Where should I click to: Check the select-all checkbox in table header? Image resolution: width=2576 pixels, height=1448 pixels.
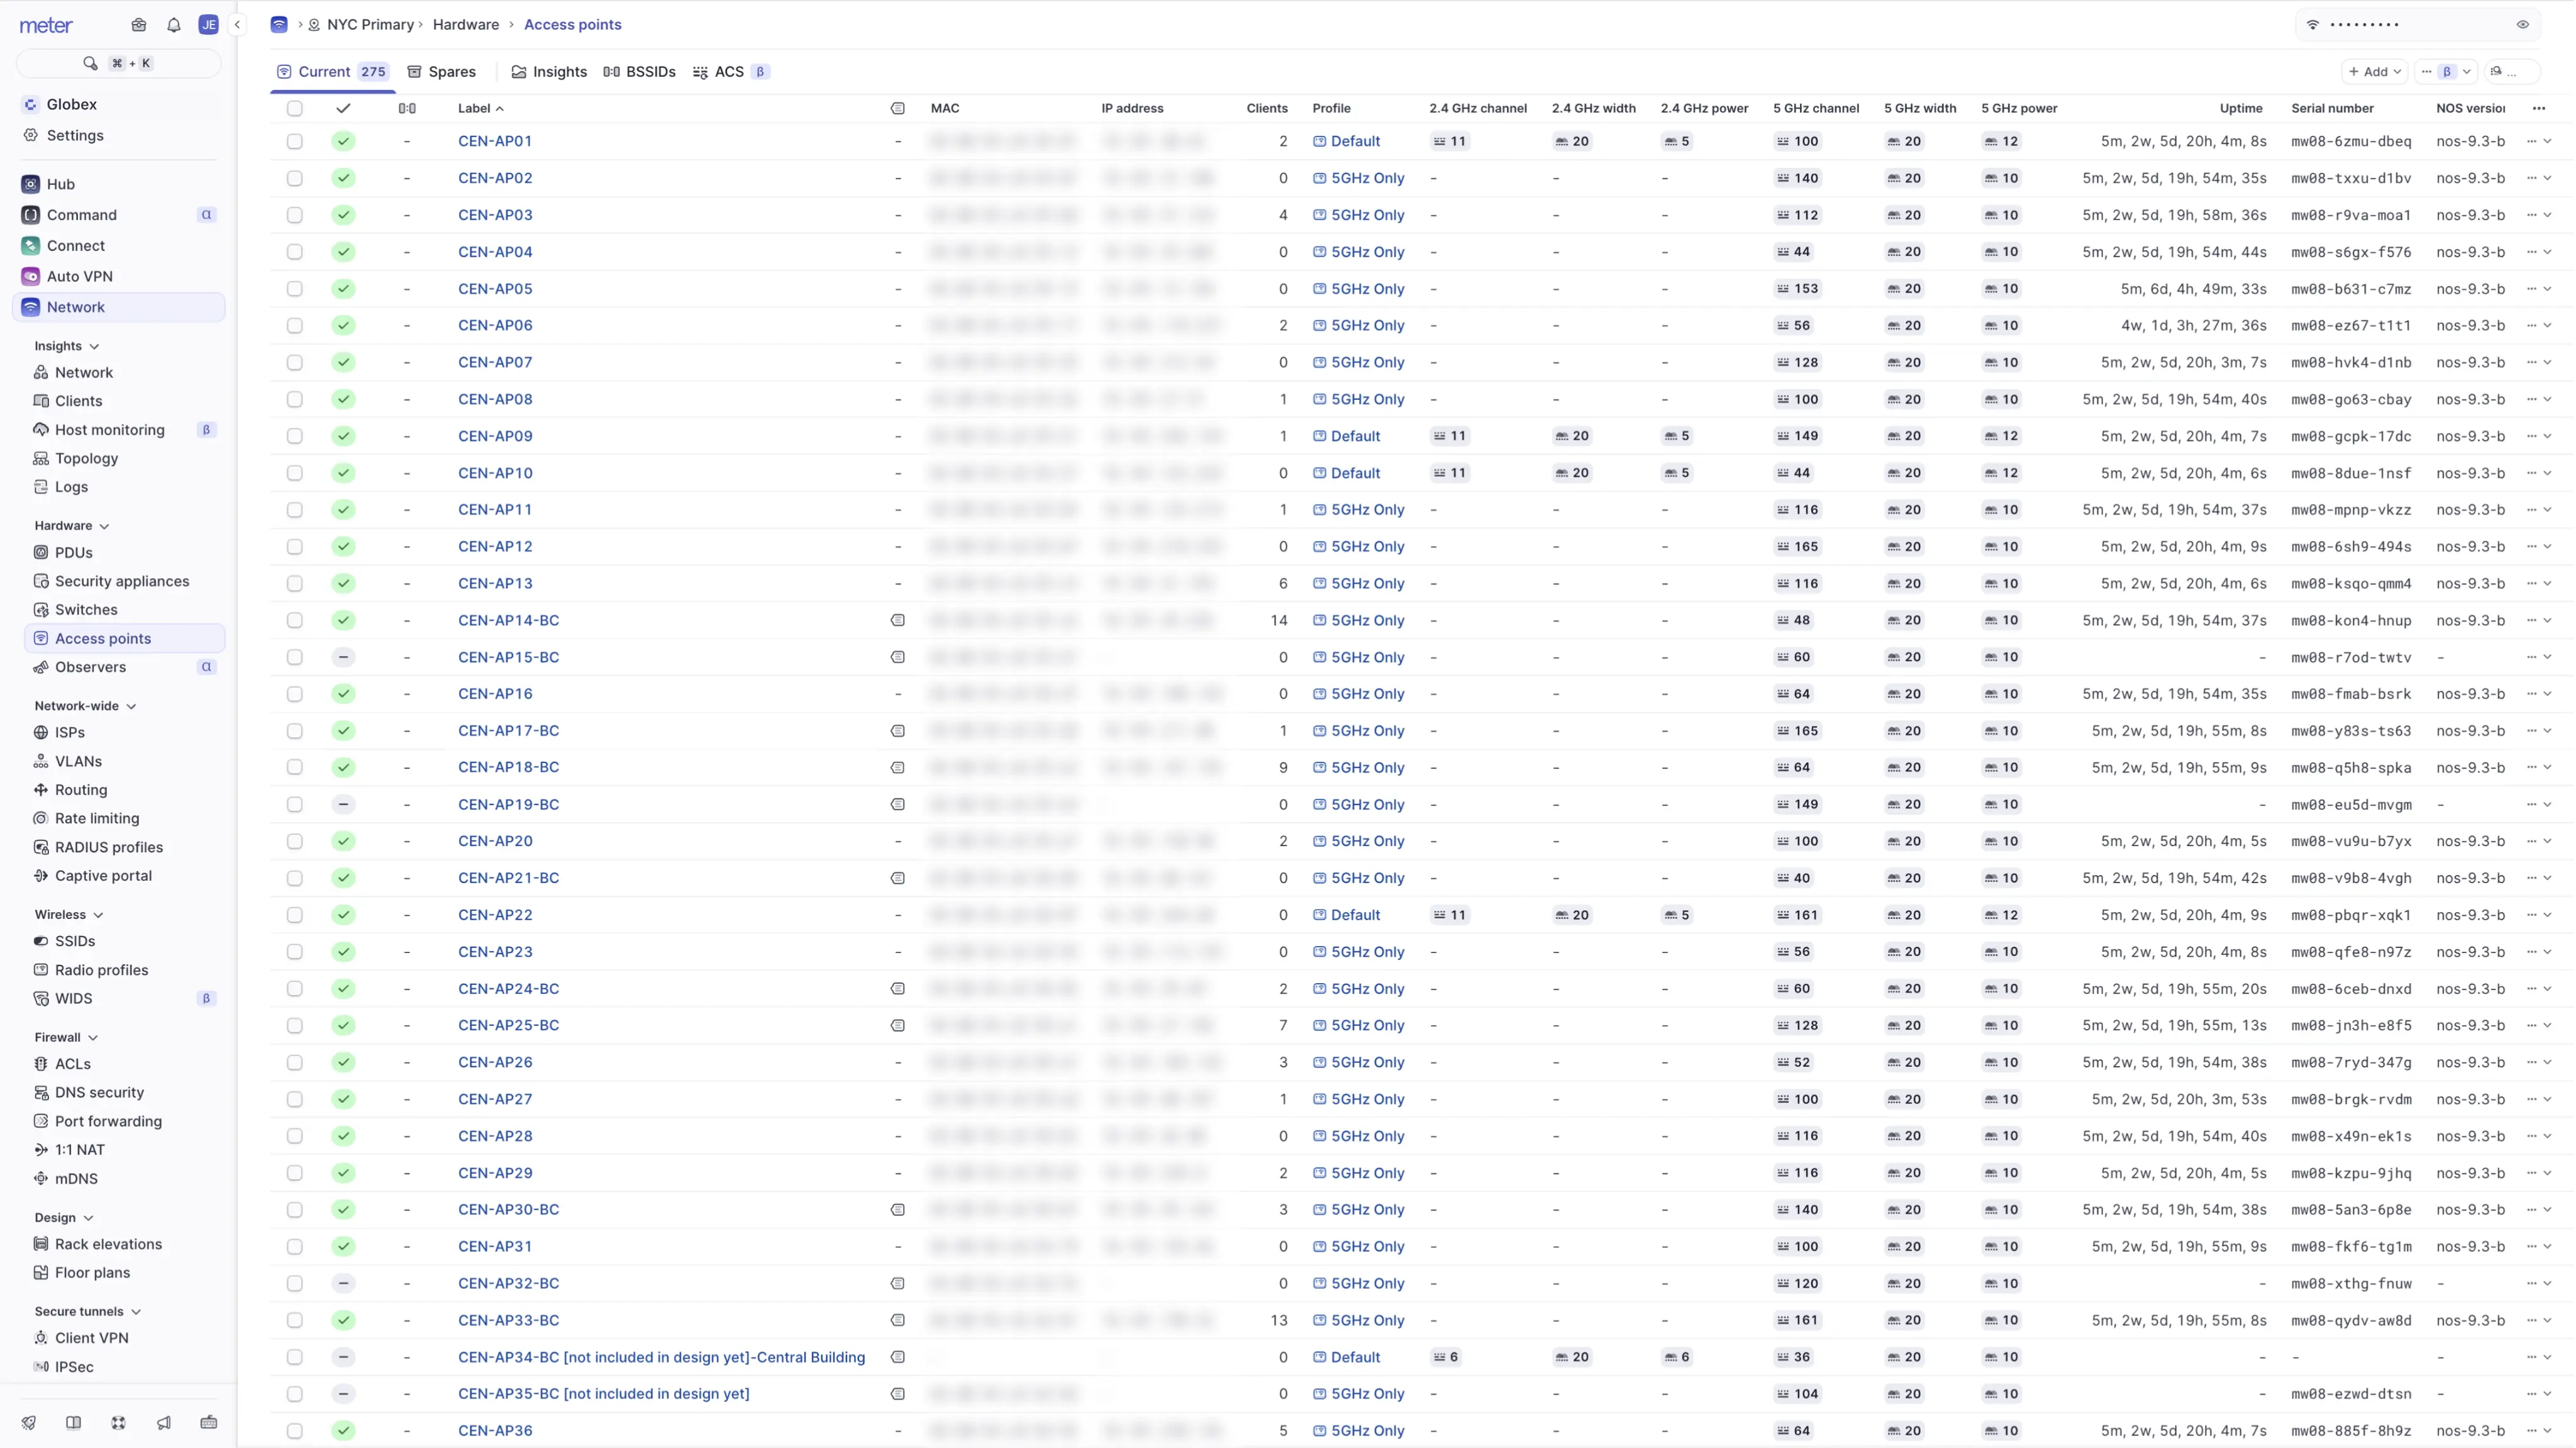(x=294, y=108)
